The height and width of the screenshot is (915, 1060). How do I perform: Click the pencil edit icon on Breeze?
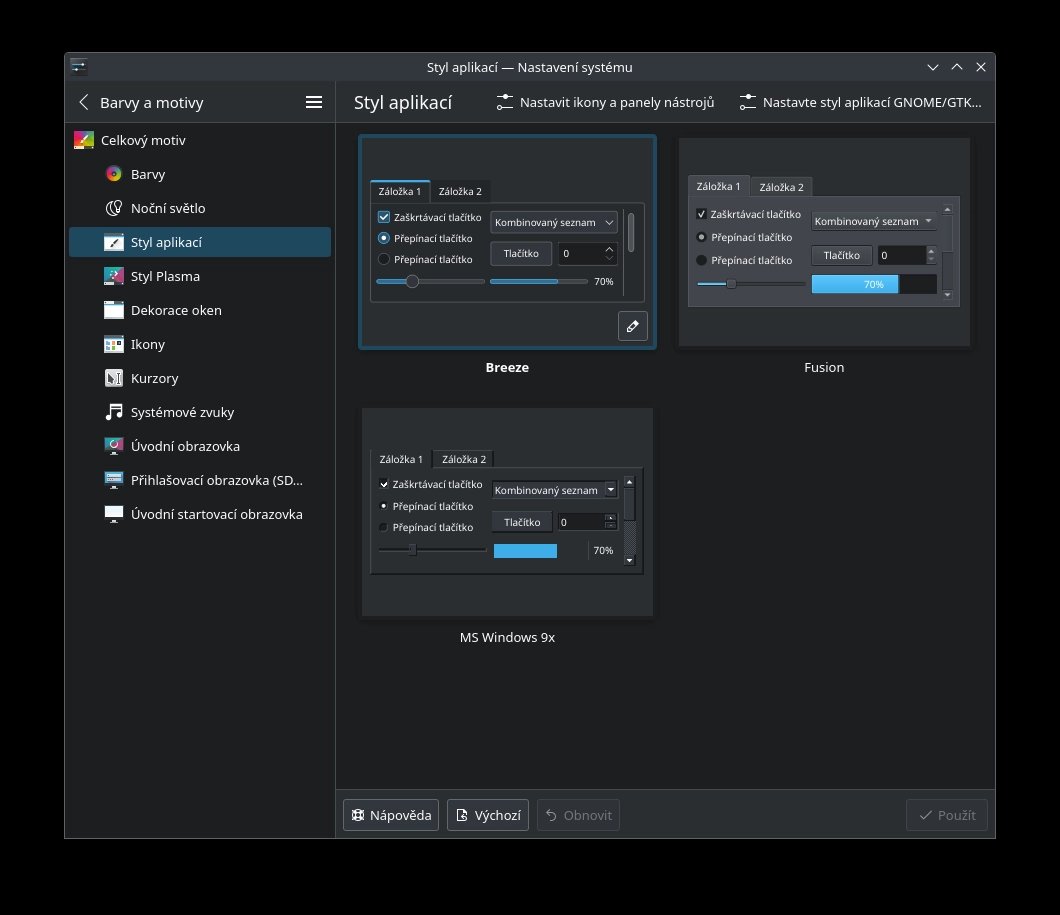point(632,326)
